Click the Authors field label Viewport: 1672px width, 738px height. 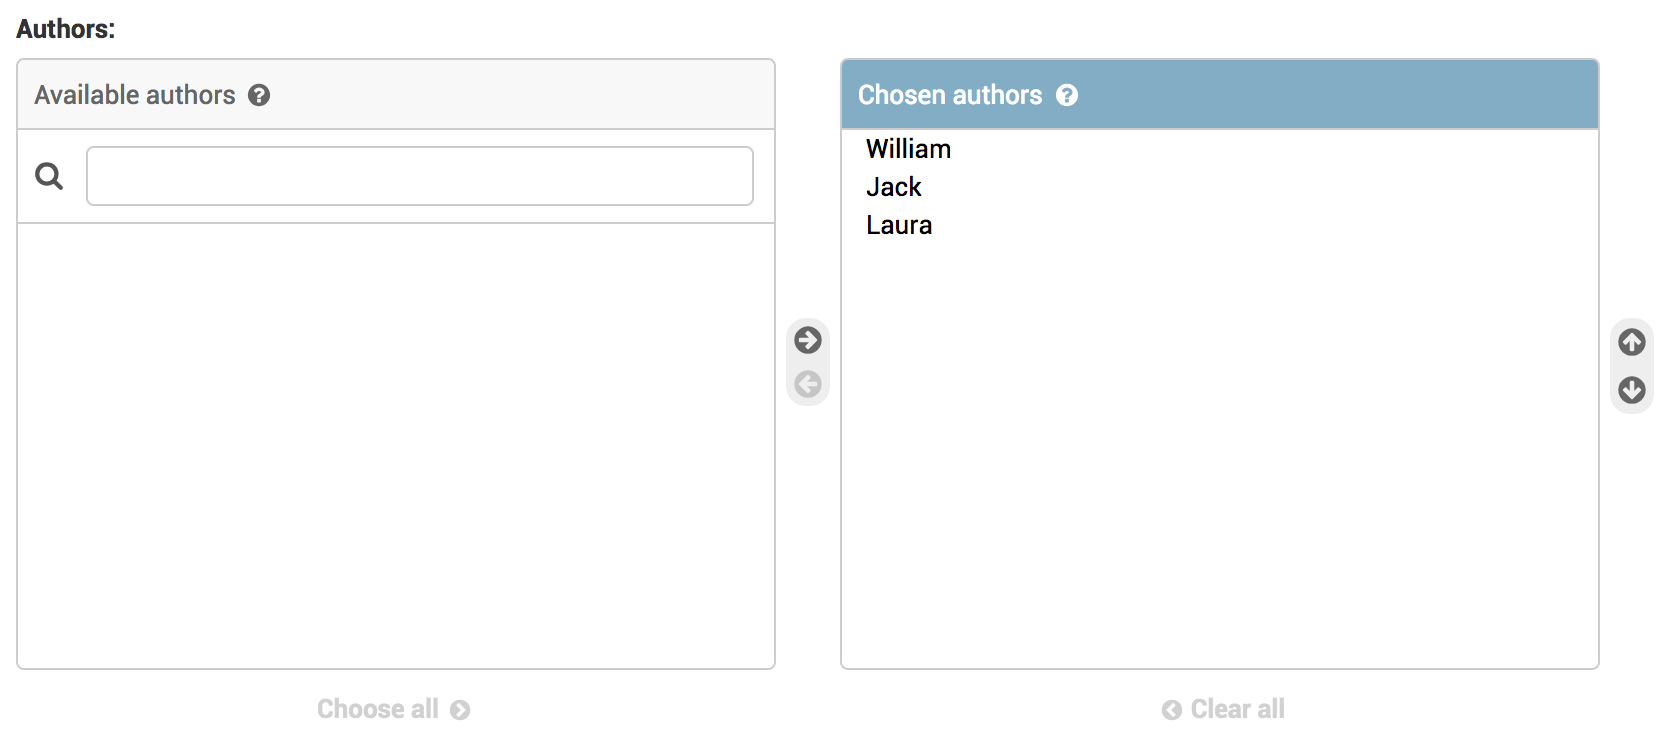pos(65,29)
